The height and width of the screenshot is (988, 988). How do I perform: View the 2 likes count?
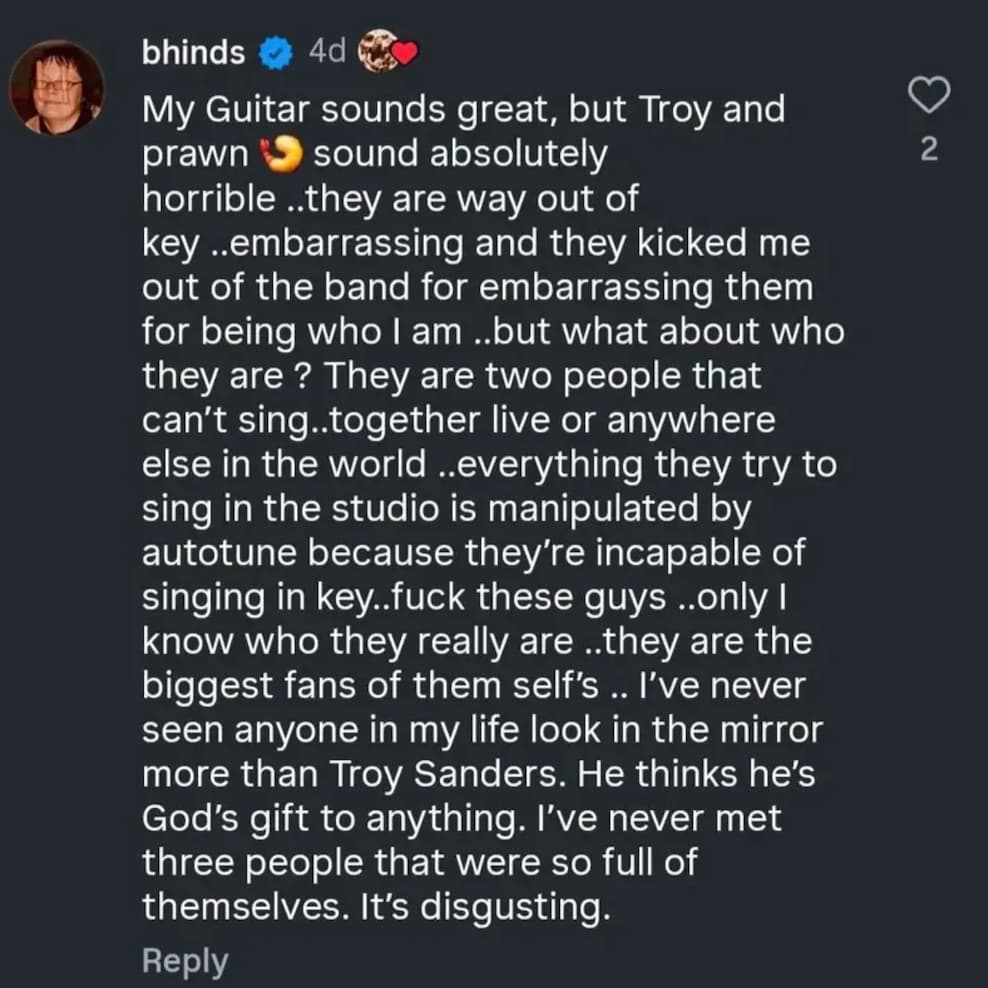(x=928, y=150)
